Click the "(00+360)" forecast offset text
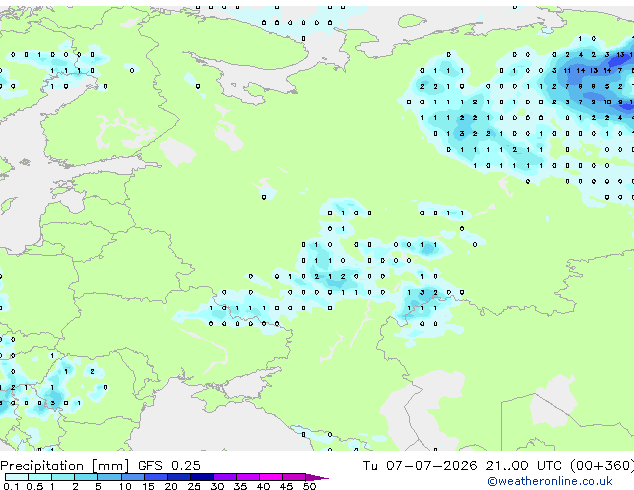Screen dimensions: 634x490 602,466
